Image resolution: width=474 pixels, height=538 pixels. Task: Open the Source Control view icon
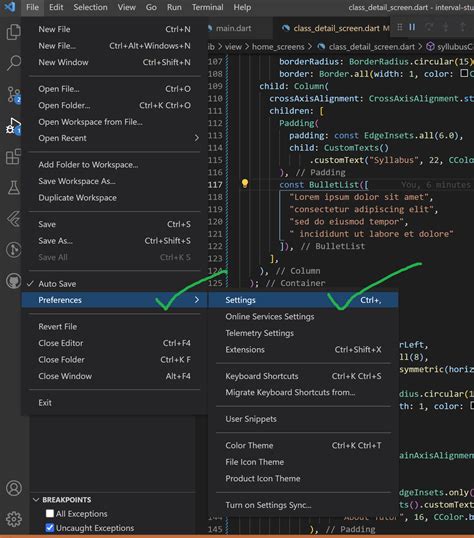(x=14, y=95)
